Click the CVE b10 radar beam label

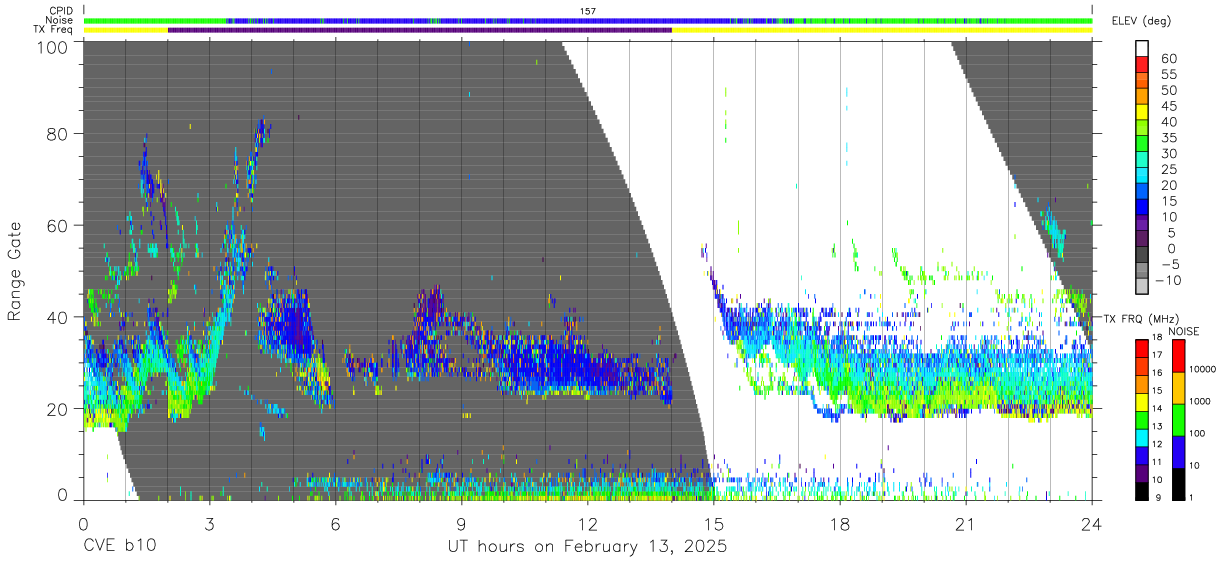[x=119, y=547]
